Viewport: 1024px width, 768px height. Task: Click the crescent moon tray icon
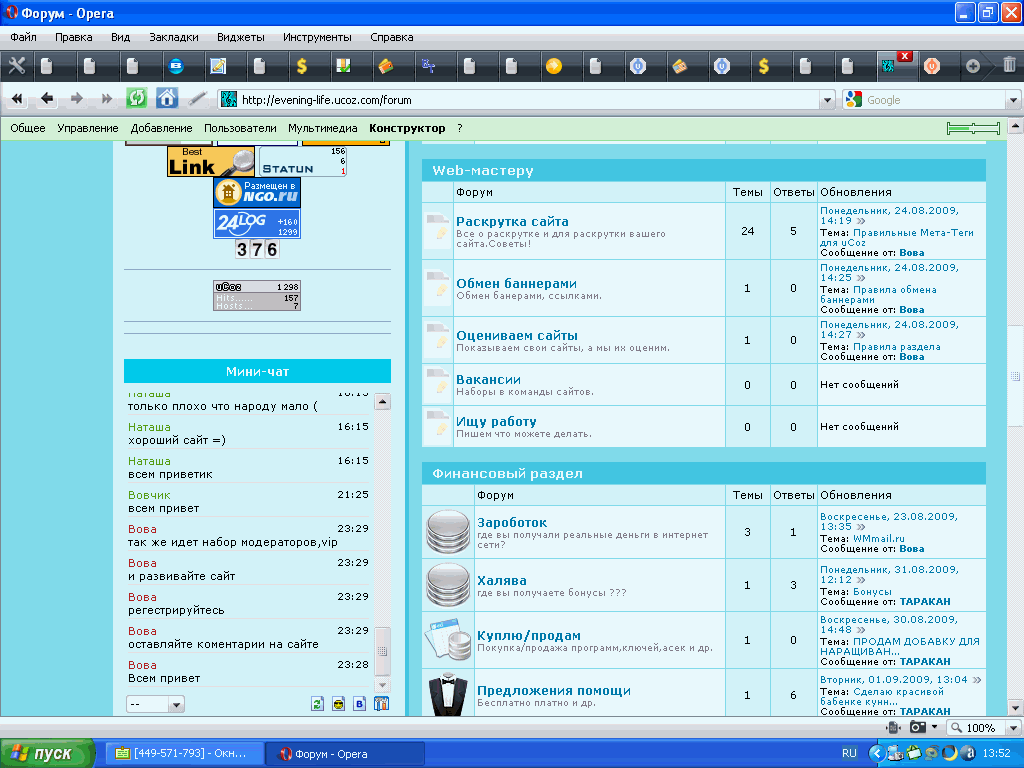coord(950,753)
